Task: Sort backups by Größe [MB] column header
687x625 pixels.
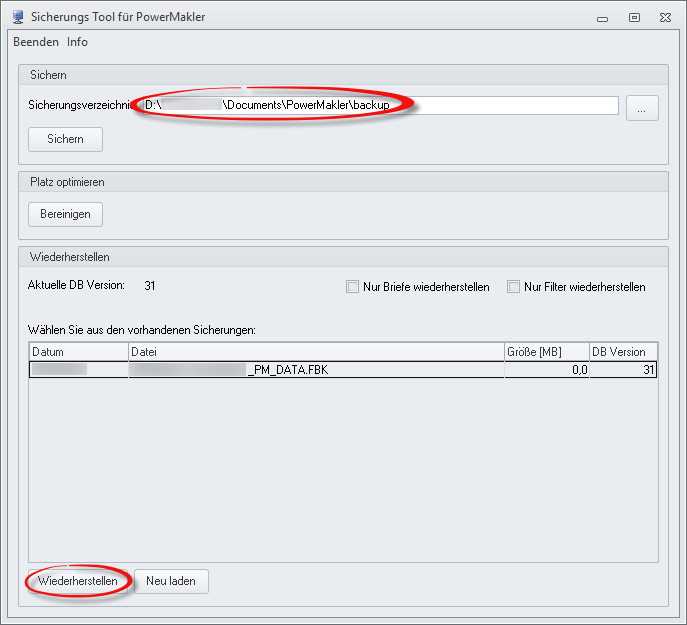Action: tap(547, 352)
